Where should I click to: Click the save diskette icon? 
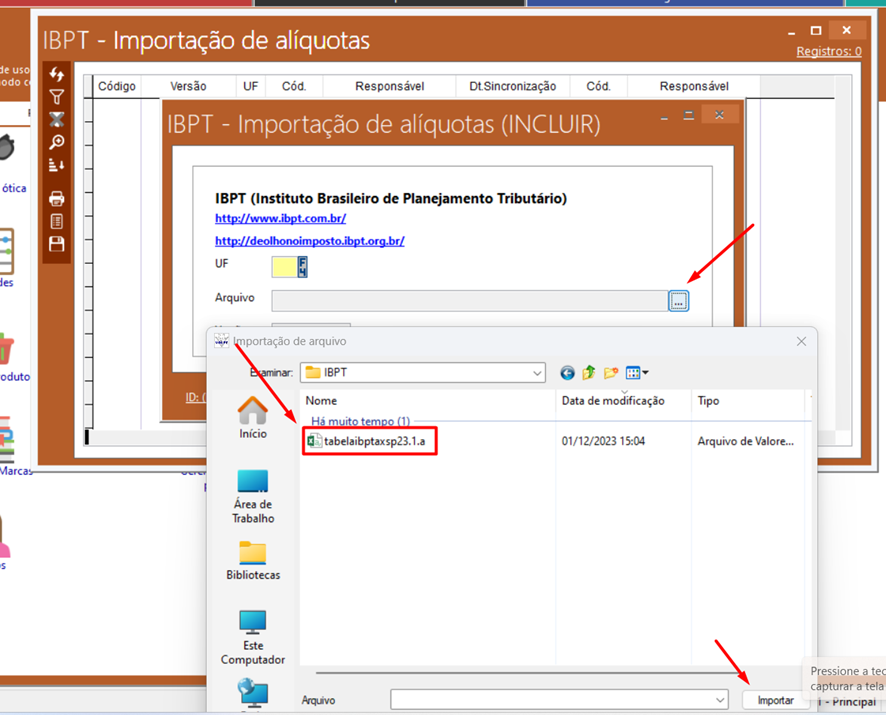[x=57, y=244]
